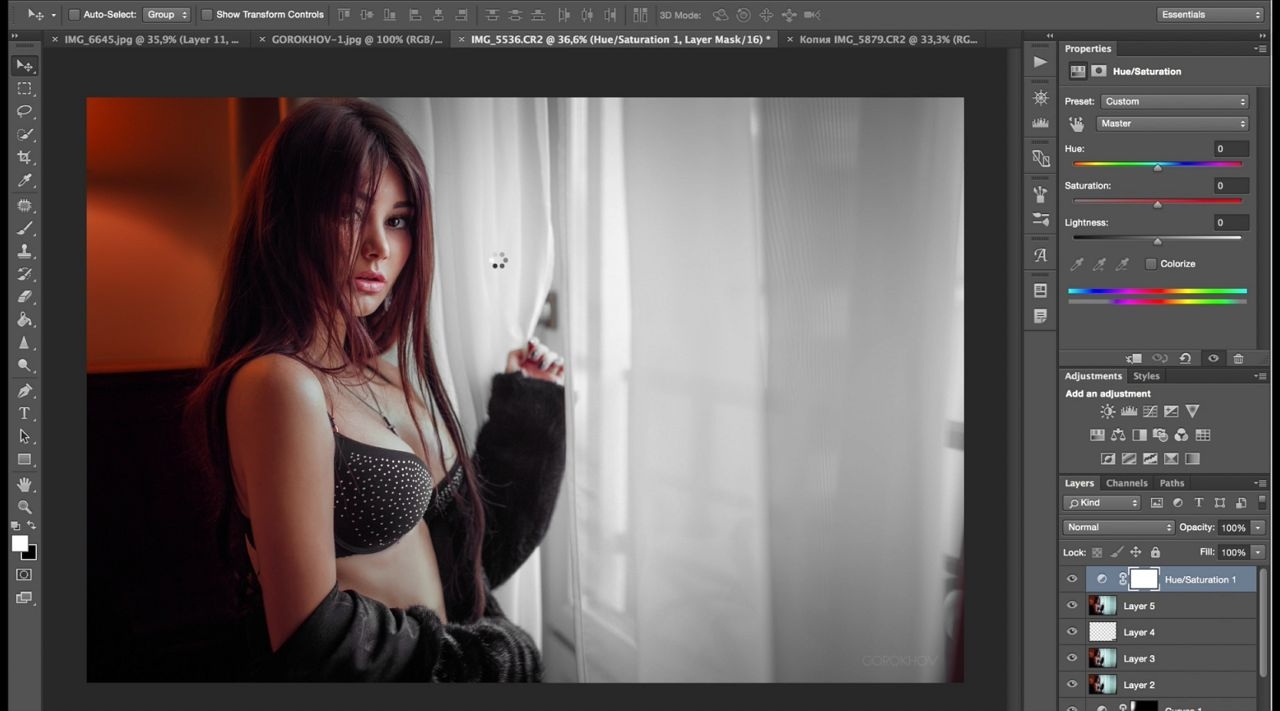Select the Crop tool
This screenshot has height=711, width=1280.
click(x=25, y=157)
